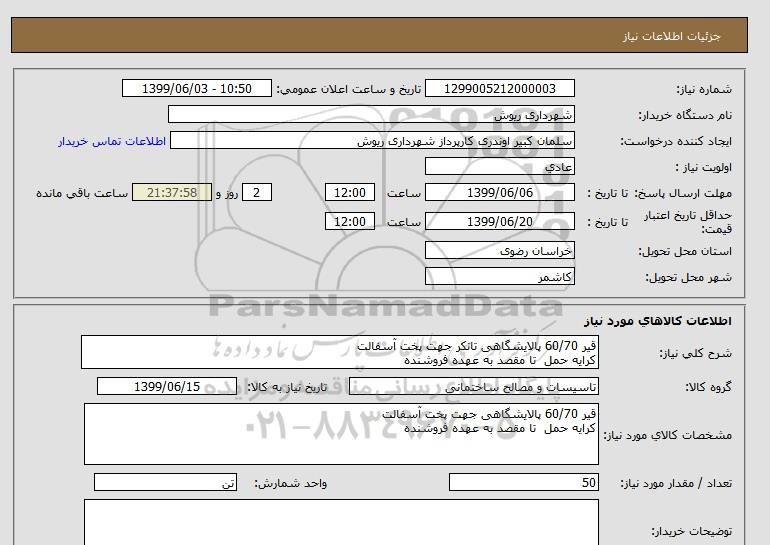Screen dimensions: 770x545
Task: Click the استان محل تحویل label
Action: point(685,251)
